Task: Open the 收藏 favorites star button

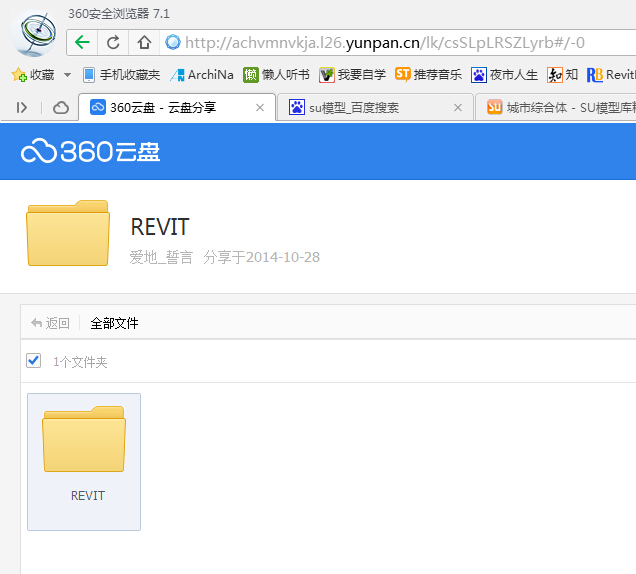Action: click(33, 75)
